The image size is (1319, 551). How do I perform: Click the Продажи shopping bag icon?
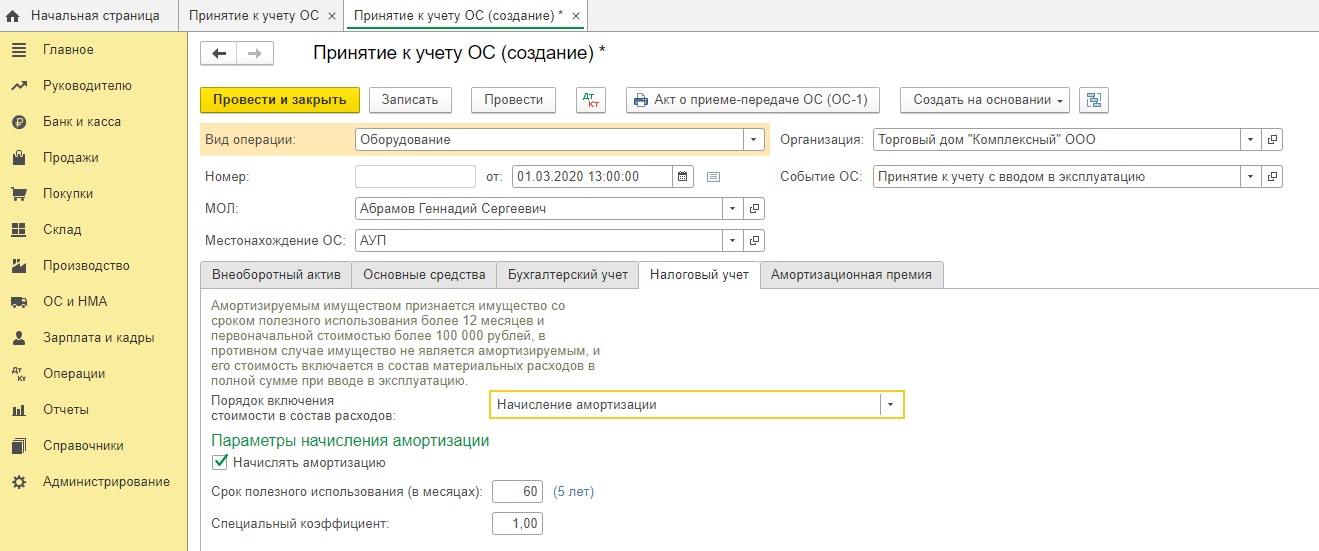tap(18, 158)
